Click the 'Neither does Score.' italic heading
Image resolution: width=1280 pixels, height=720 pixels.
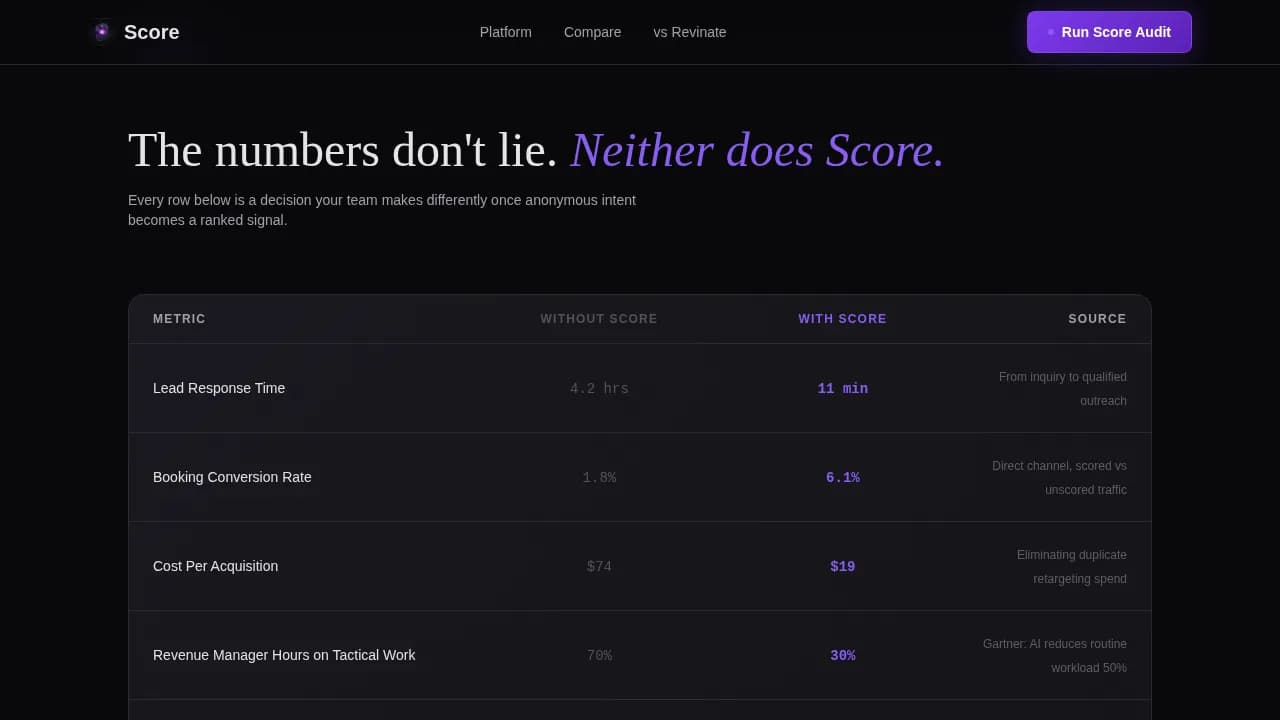pyautogui.click(x=757, y=150)
